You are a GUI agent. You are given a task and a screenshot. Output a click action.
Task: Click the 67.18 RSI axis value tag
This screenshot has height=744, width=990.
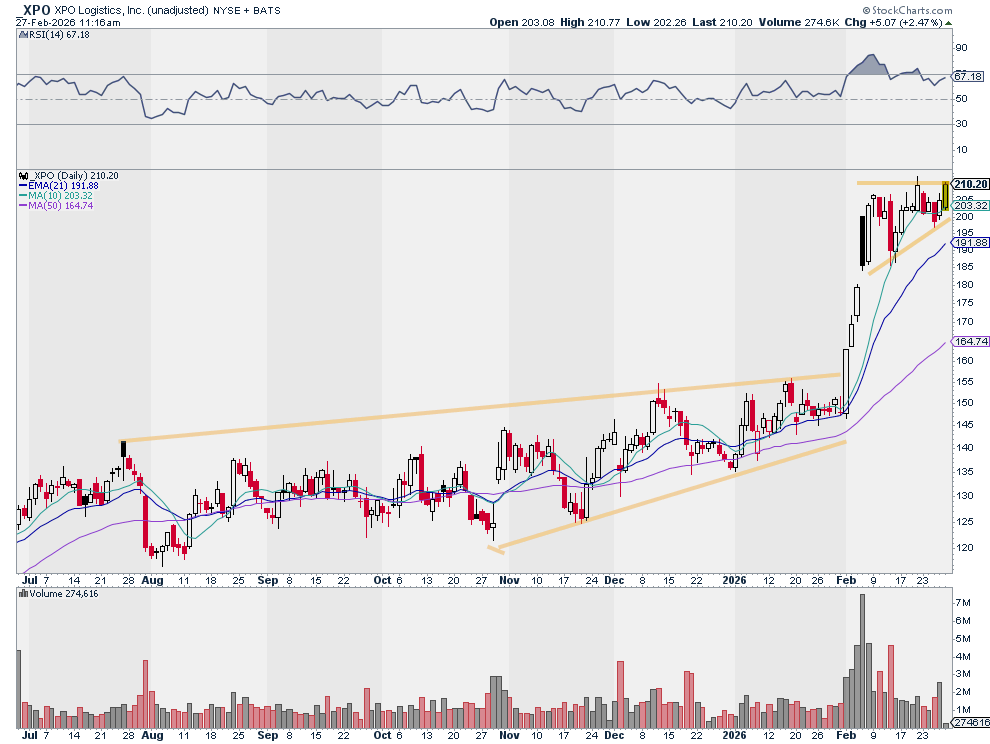969,76
